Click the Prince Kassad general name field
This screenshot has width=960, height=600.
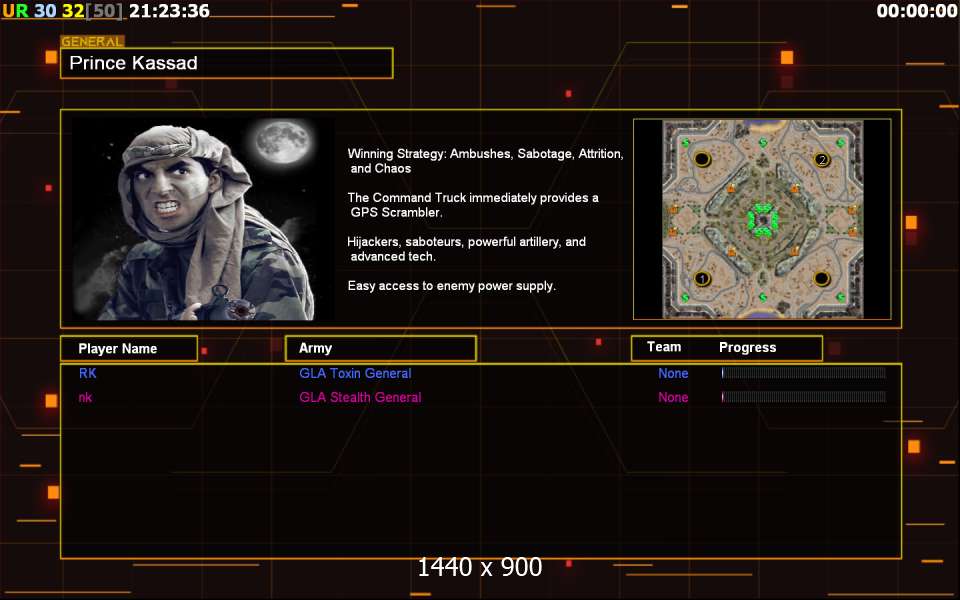(x=227, y=63)
